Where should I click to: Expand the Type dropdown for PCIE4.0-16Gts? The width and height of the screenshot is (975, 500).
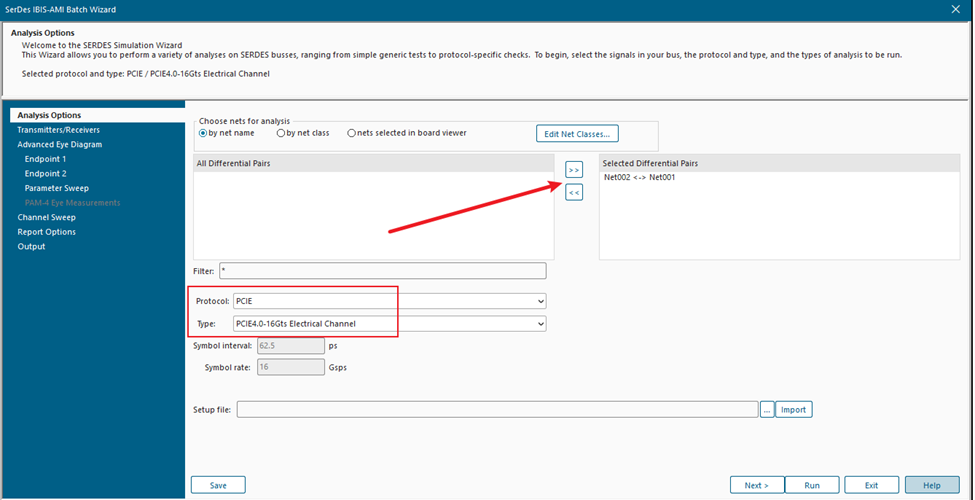click(x=389, y=323)
